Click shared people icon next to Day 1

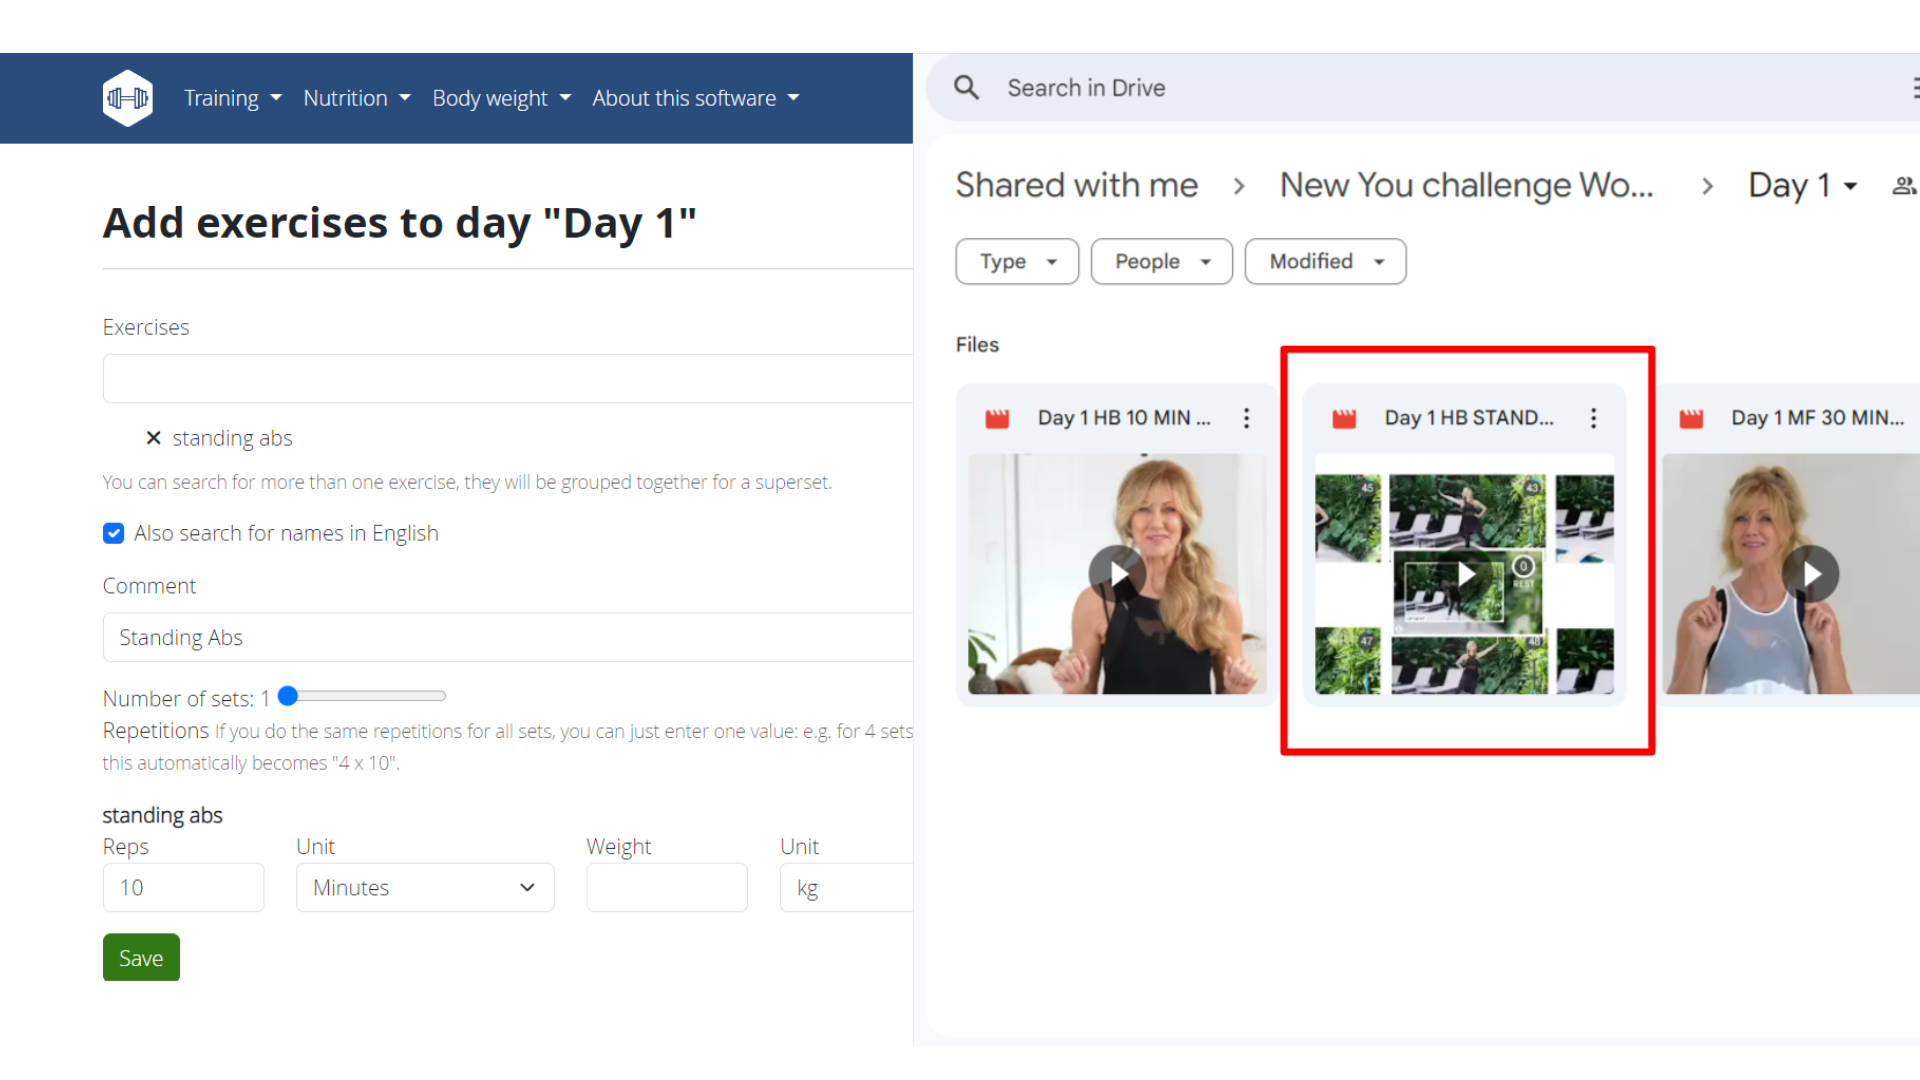click(x=1903, y=186)
